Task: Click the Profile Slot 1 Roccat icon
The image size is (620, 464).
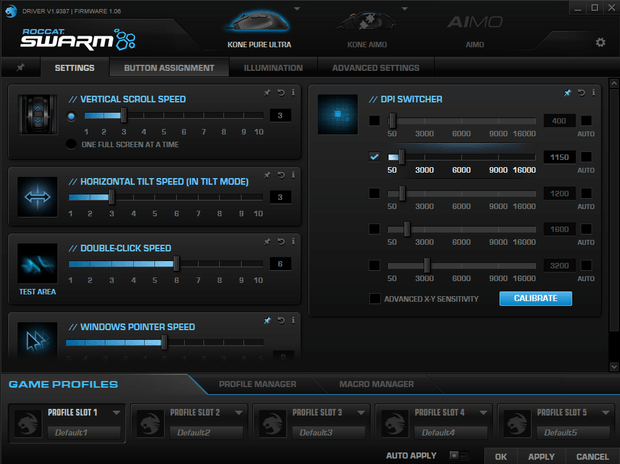Action: [x=28, y=423]
